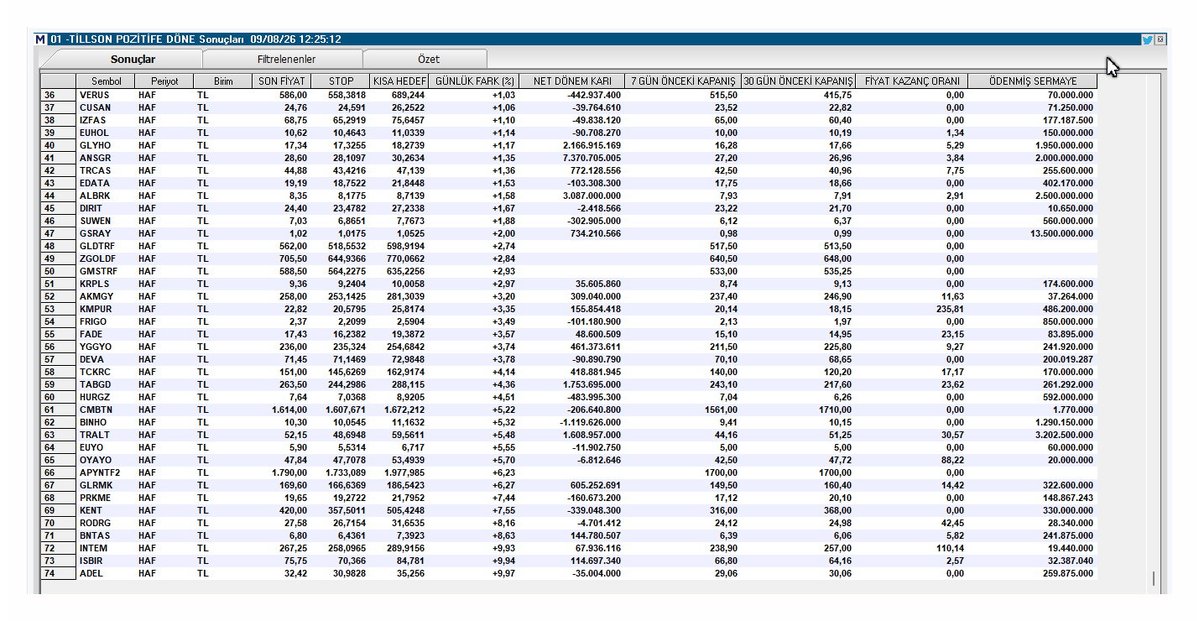This screenshot has width=1199, height=621.
Task: Click the ÖDENMİŞ SERMAYE column header
Action: [1032, 81]
